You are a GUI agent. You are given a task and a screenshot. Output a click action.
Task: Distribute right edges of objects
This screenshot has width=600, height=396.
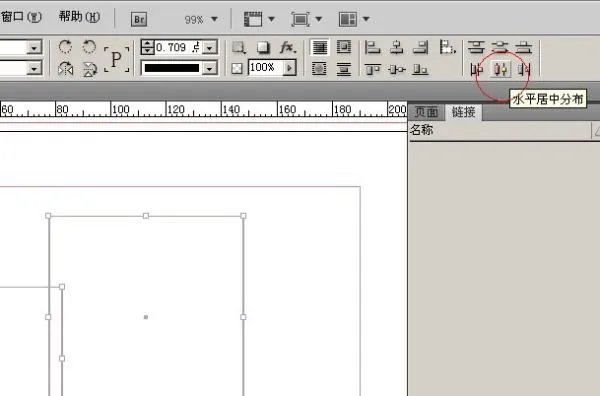click(x=524, y=69)
